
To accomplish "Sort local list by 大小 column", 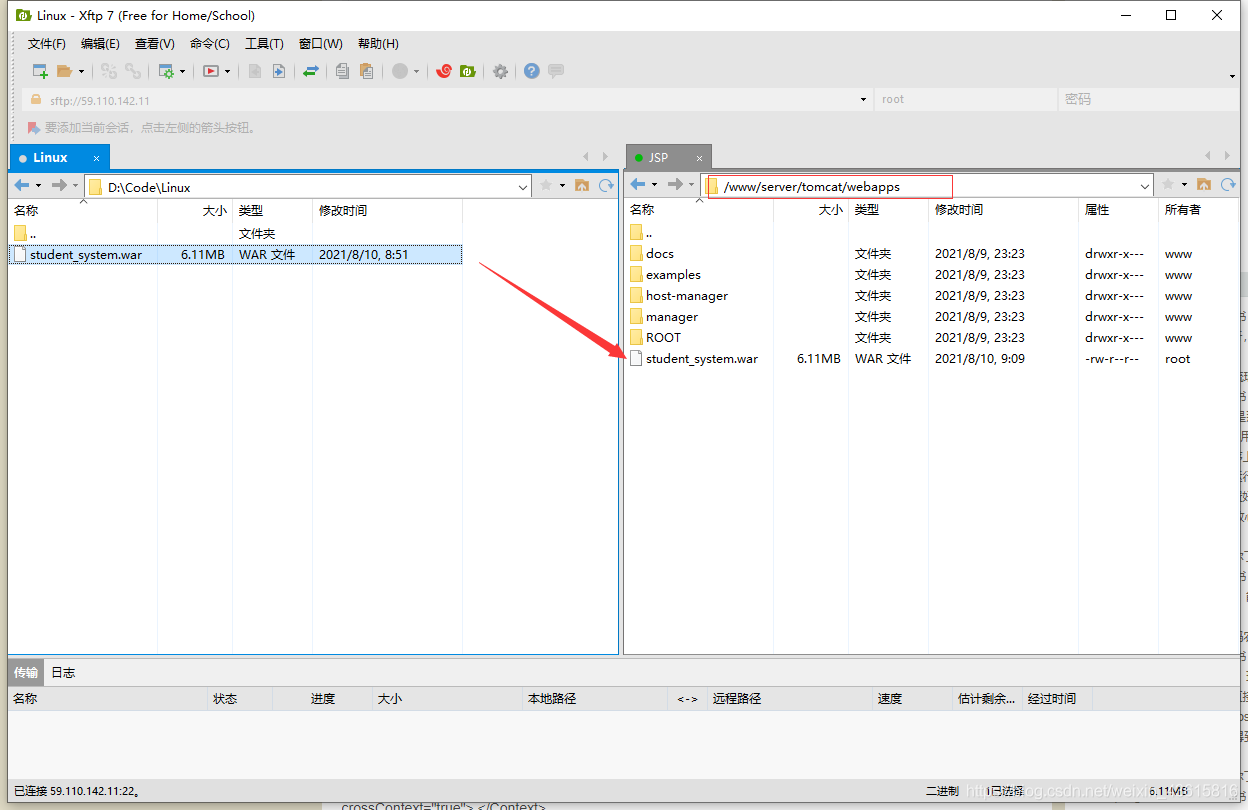I will coord(195,211).
